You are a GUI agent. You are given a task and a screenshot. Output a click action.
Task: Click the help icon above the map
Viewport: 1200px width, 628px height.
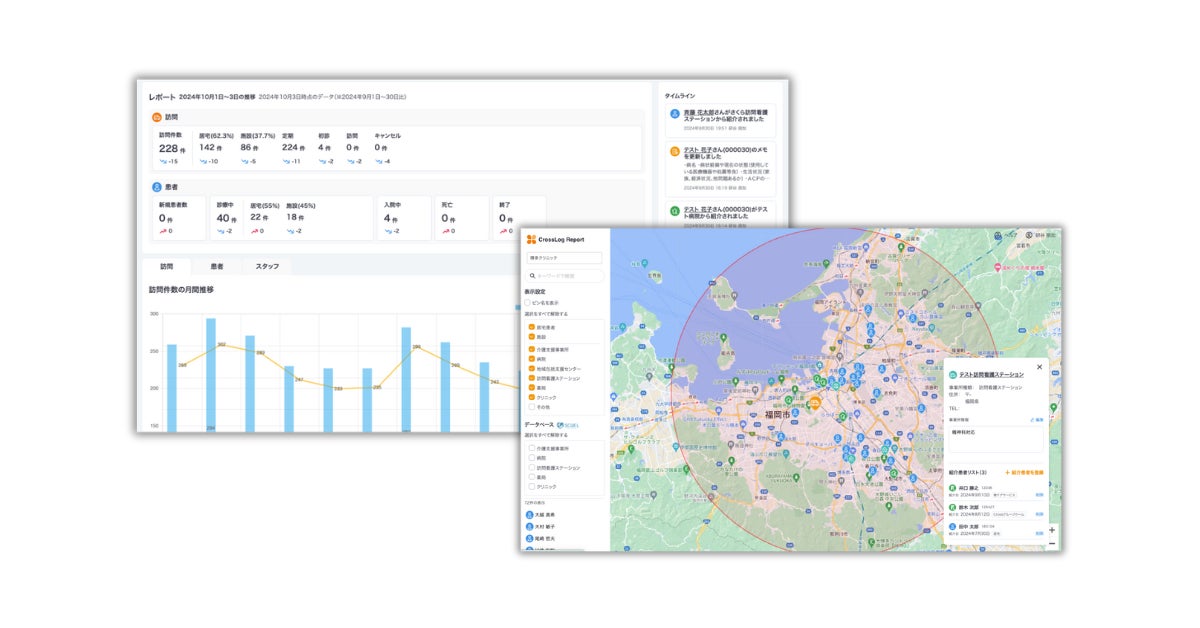(x=998, y=236)
